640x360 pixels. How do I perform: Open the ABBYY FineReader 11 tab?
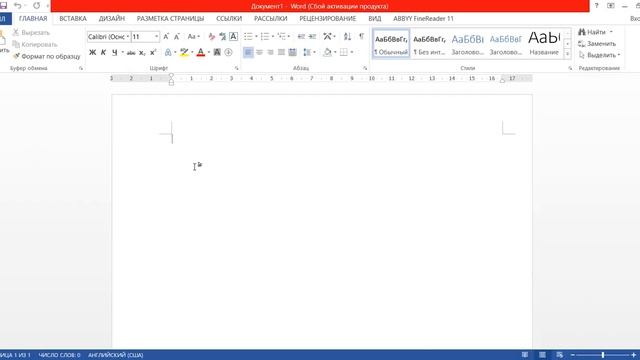tap(423, 19)
